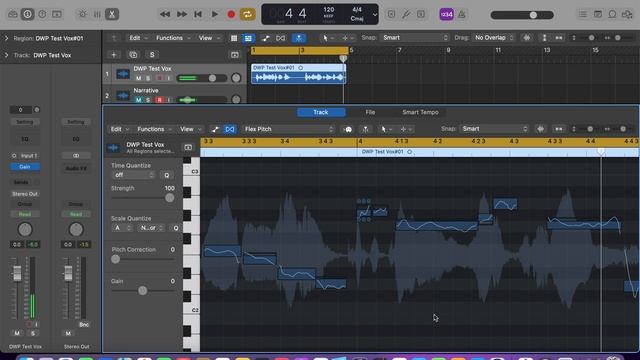Open the Time Quantize off dropdown

133,175
